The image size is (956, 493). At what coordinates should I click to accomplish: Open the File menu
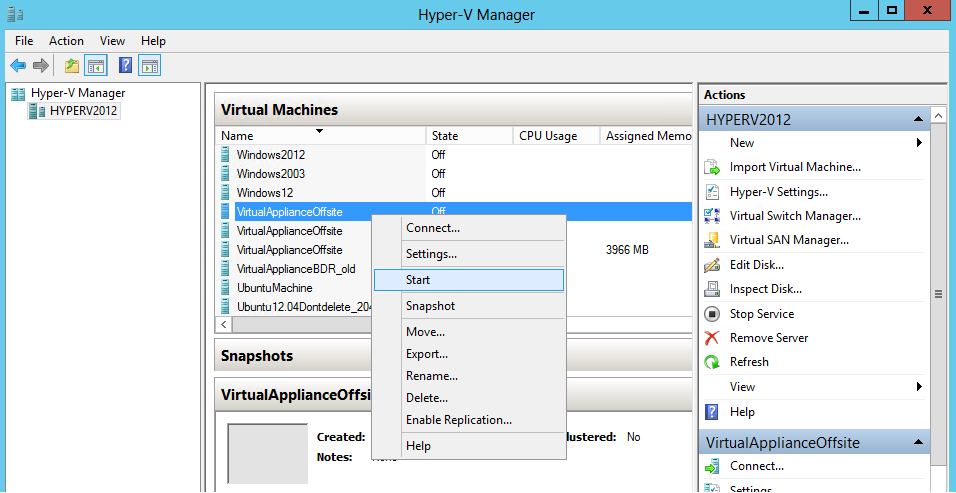pos(24,41)
